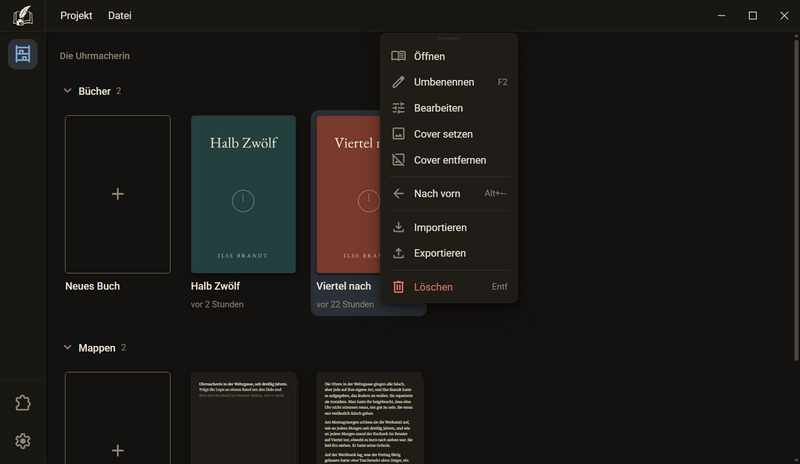Choose Bearbeiten in the context menu
The image size is (800, 464).
449,108
